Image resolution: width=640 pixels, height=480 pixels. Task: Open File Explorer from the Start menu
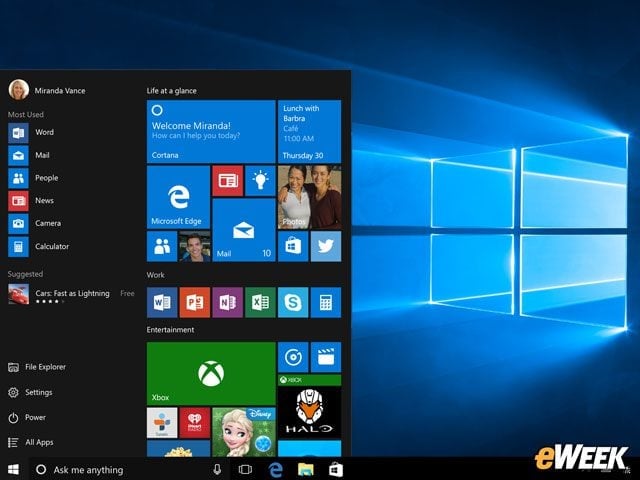(37, 367)
